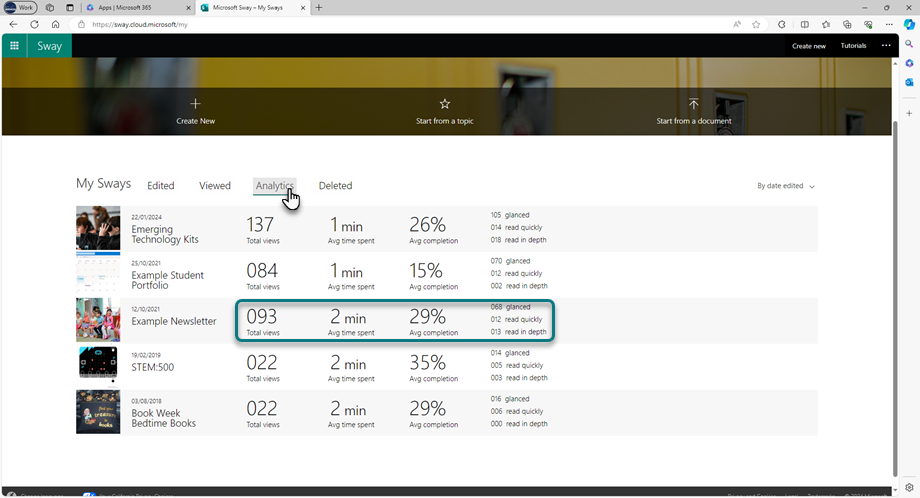Image resolution: width=920 pixels, height=498 pixels.
Task: Open the Microsoft 365 app launcher grid
Action: pyautogui.click(x=14, y=46)
